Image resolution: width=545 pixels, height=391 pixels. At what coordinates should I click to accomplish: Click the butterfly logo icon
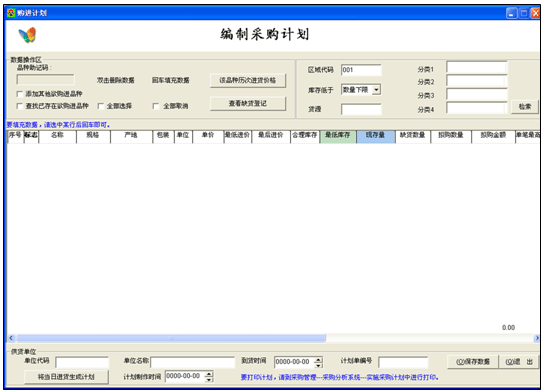[x=27, y=35]
